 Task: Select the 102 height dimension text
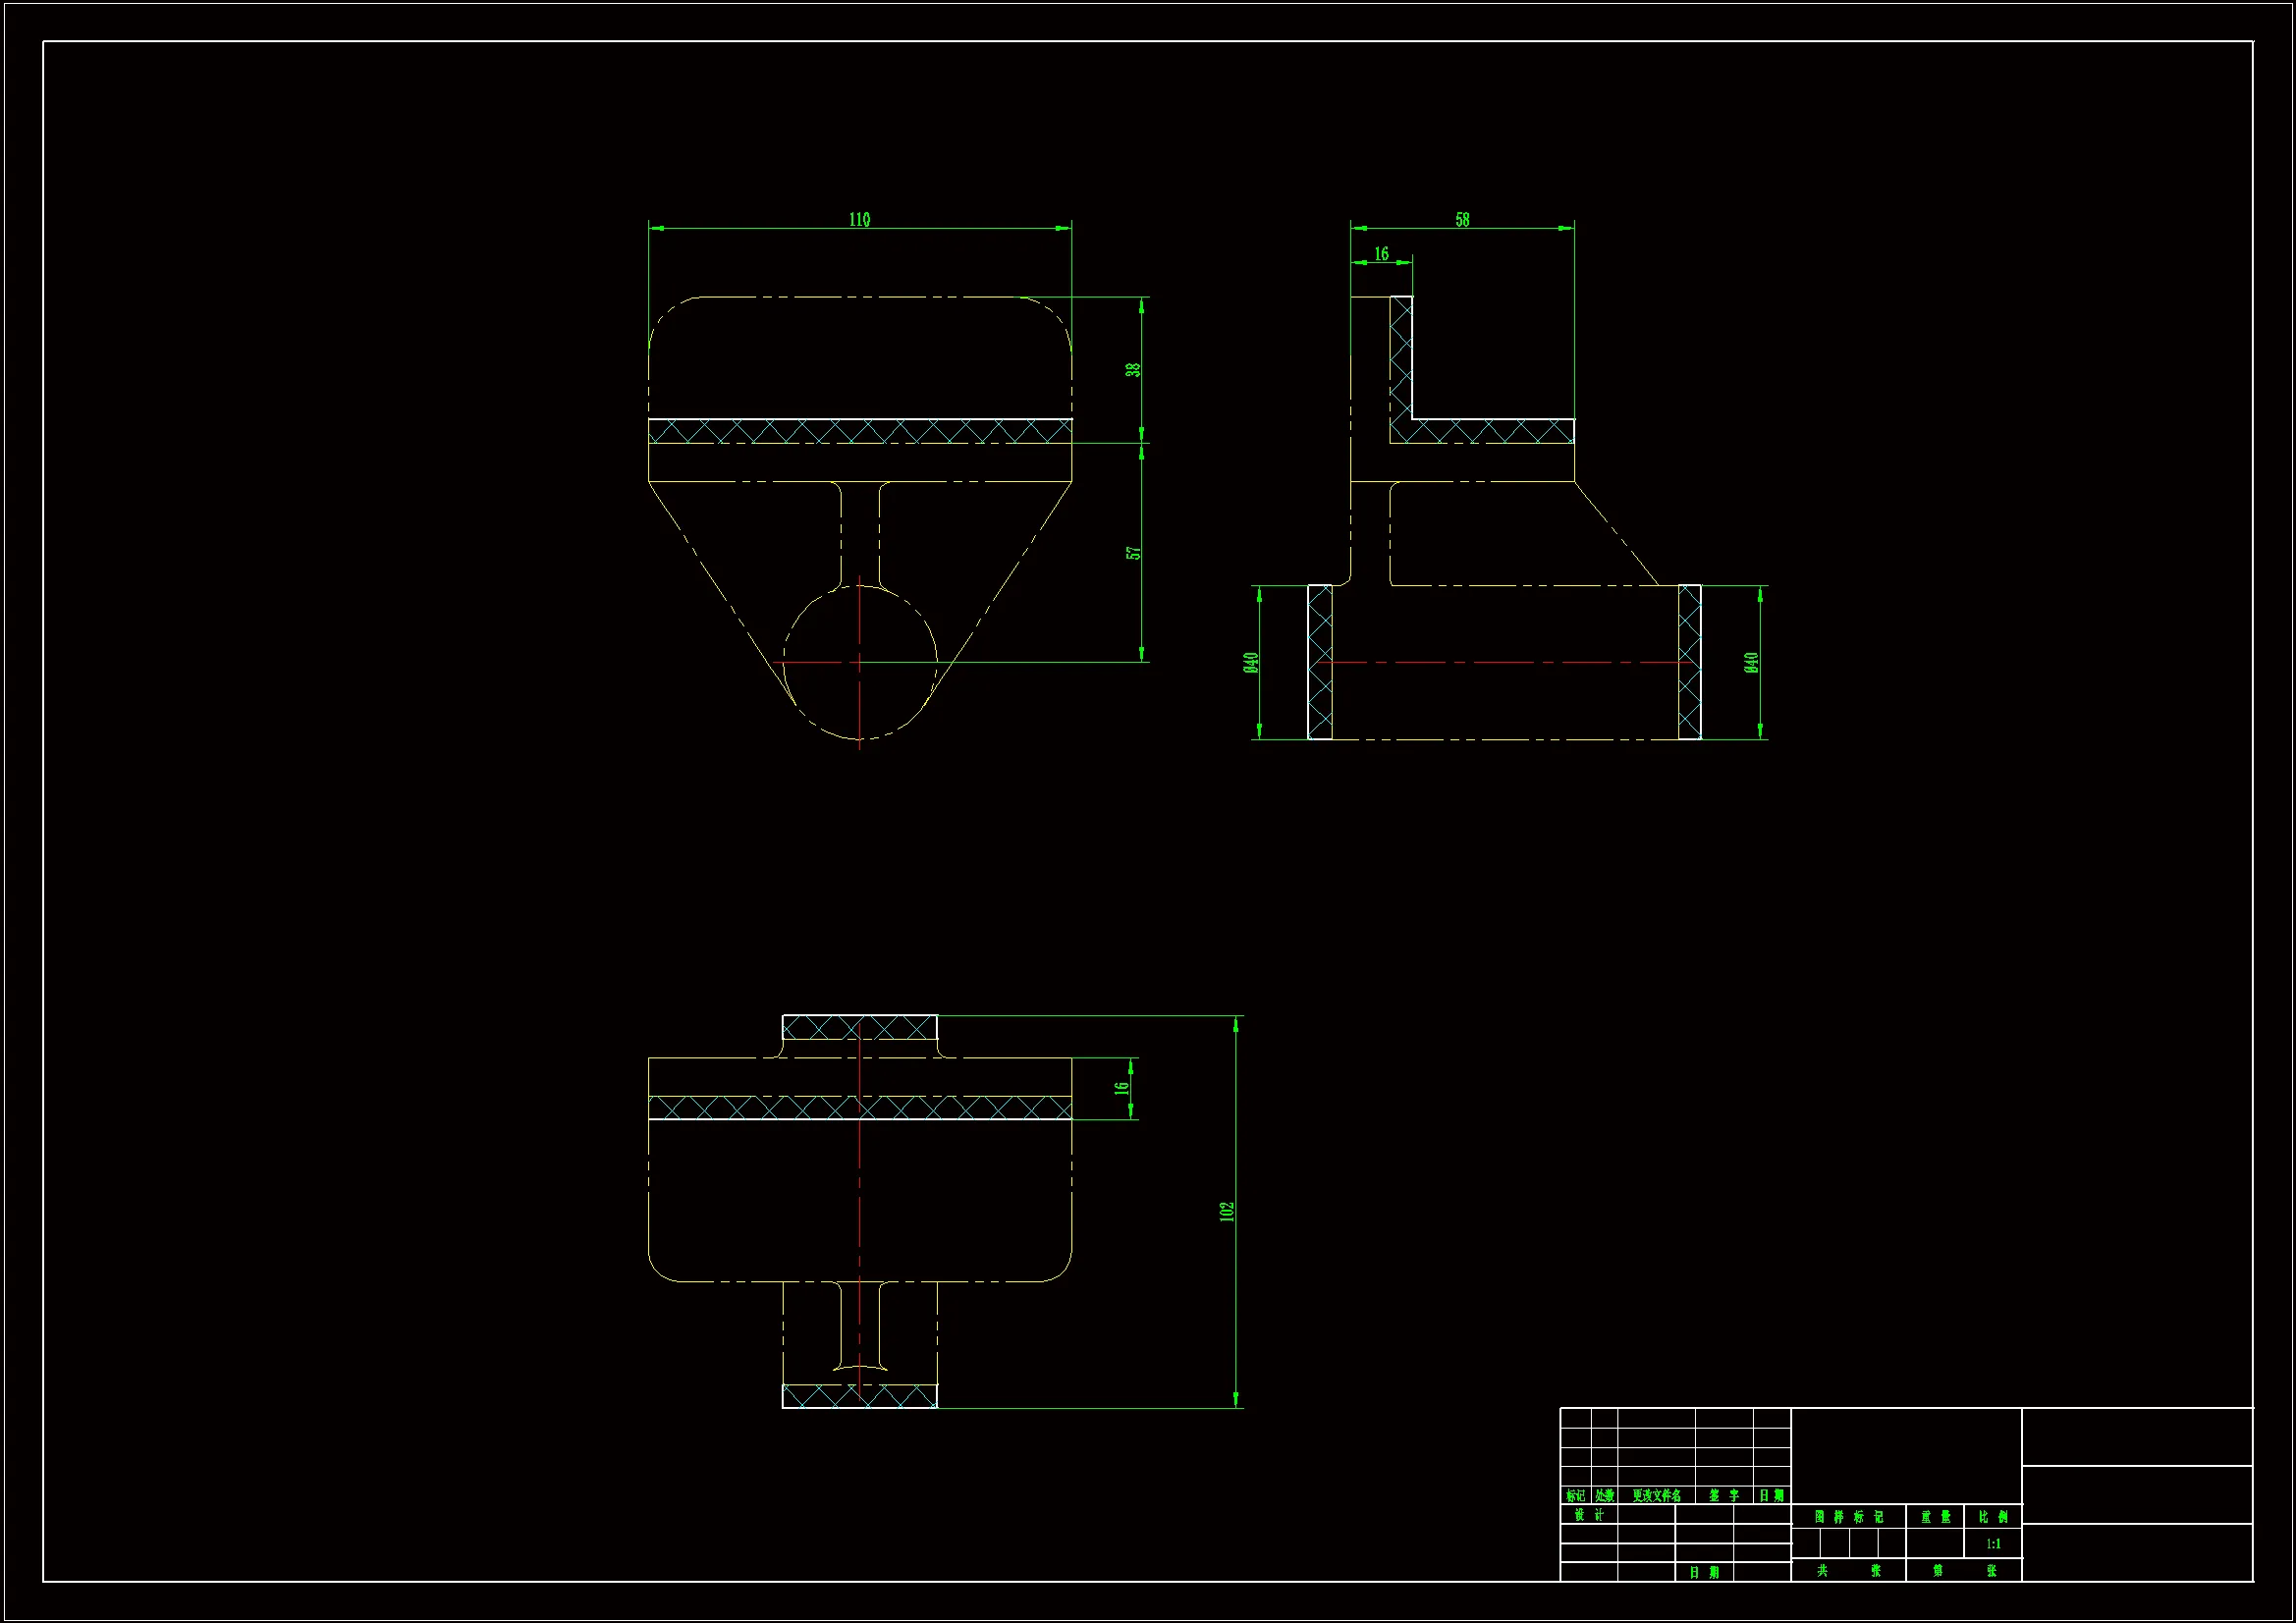(1227, 1211)
